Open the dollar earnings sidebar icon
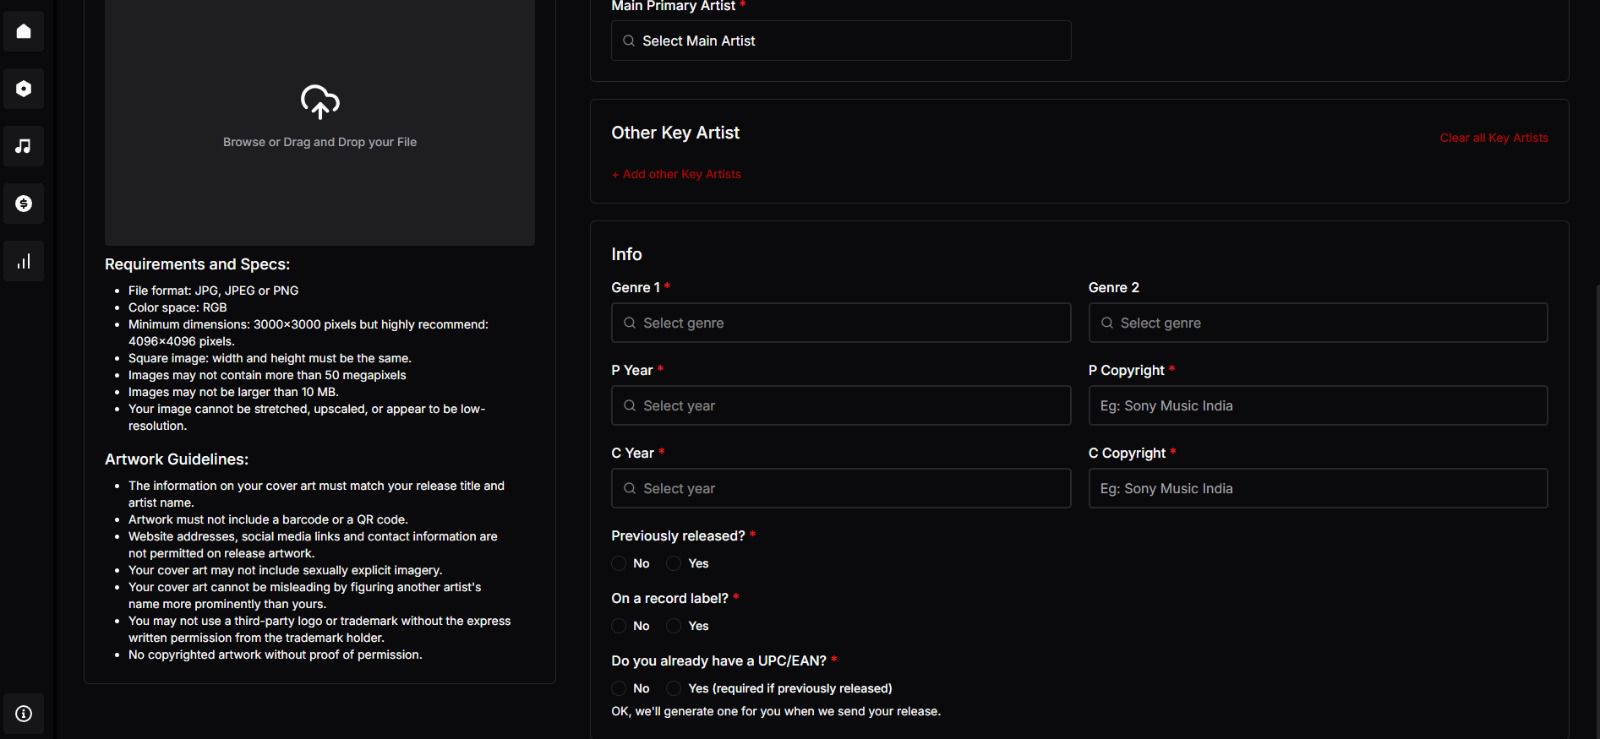Screen dimensions: 1600x739 tap(24, 204)
